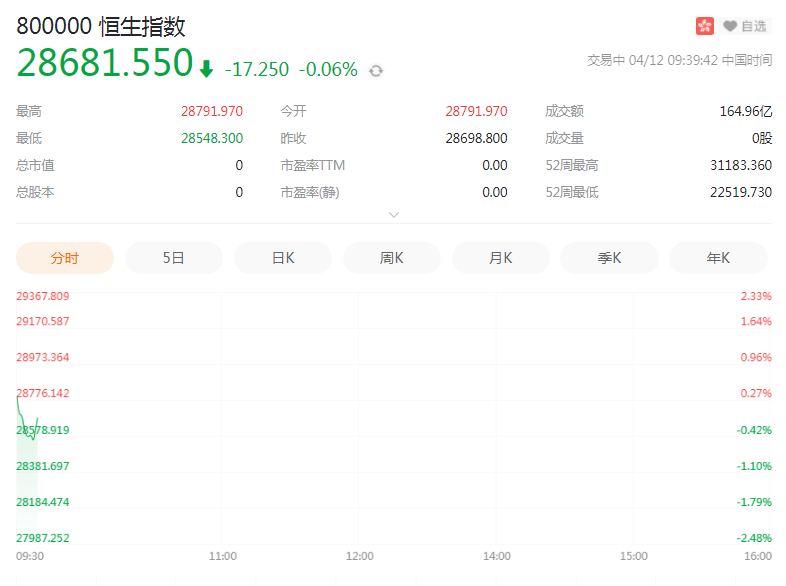Viewport: 786px width, 586px height.
Task: Click the current price 28681.550
Action: 104,63
